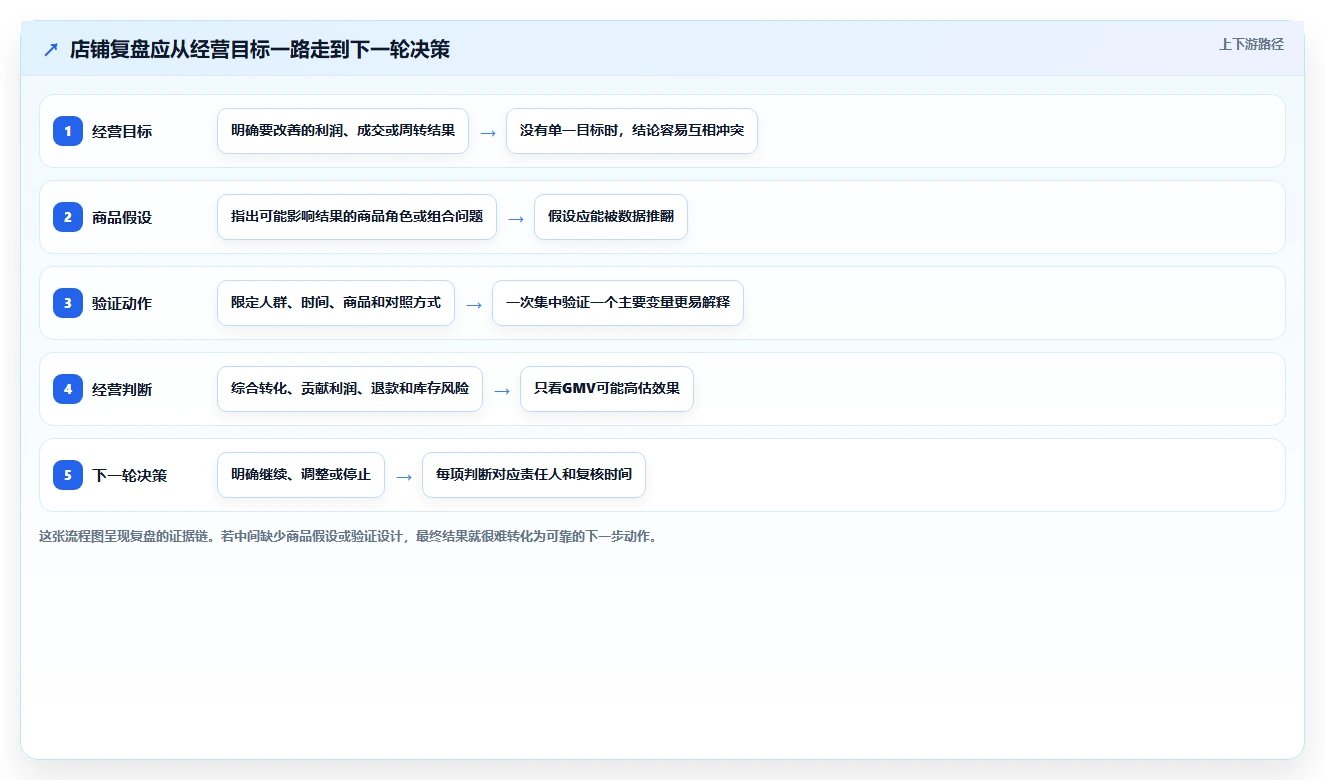Screen dimensions: 1325x780
Task: Open the 明确要改善的利润、成交或周转结果 box
Action: pyautogui.click(x=343, y=131)
